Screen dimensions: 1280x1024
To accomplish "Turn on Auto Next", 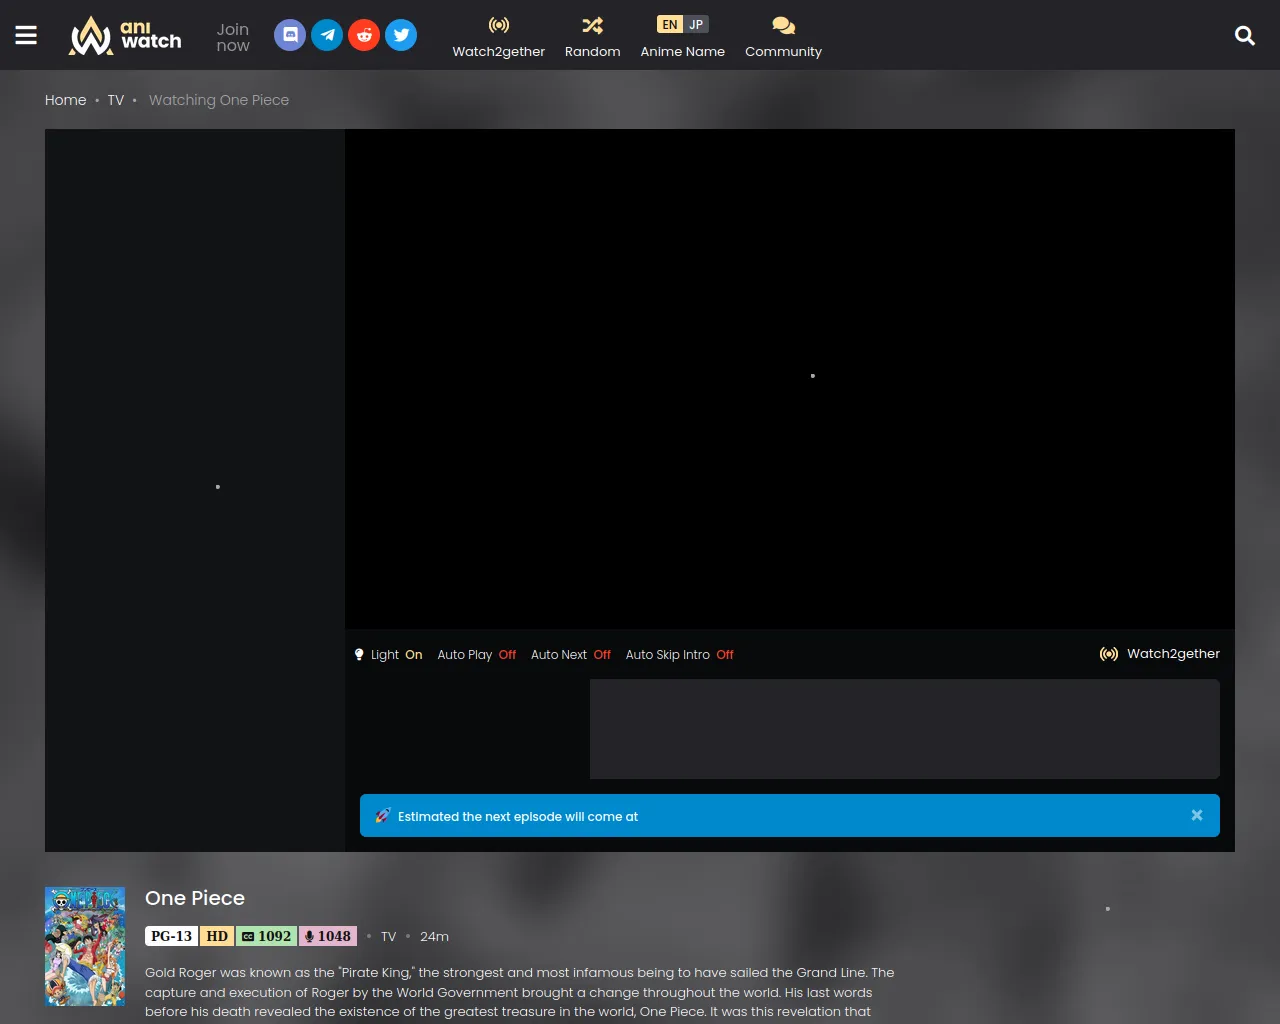I will [570, 655].
